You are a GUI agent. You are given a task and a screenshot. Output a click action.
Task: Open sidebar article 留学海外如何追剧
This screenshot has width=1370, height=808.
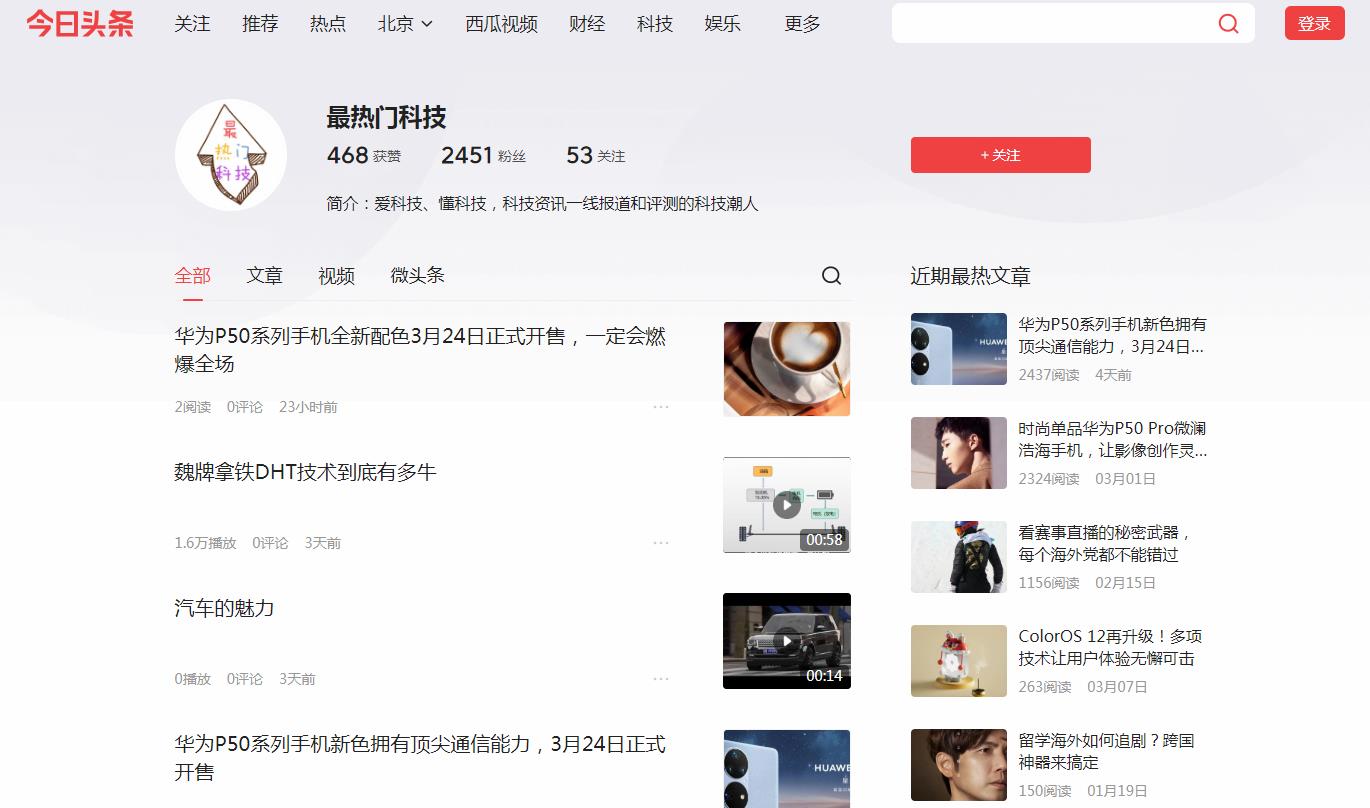[1106, 752]
